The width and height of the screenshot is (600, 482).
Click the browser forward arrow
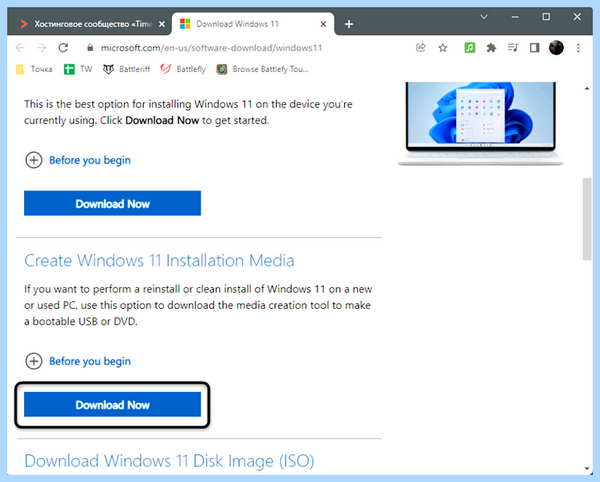point(41,48)
